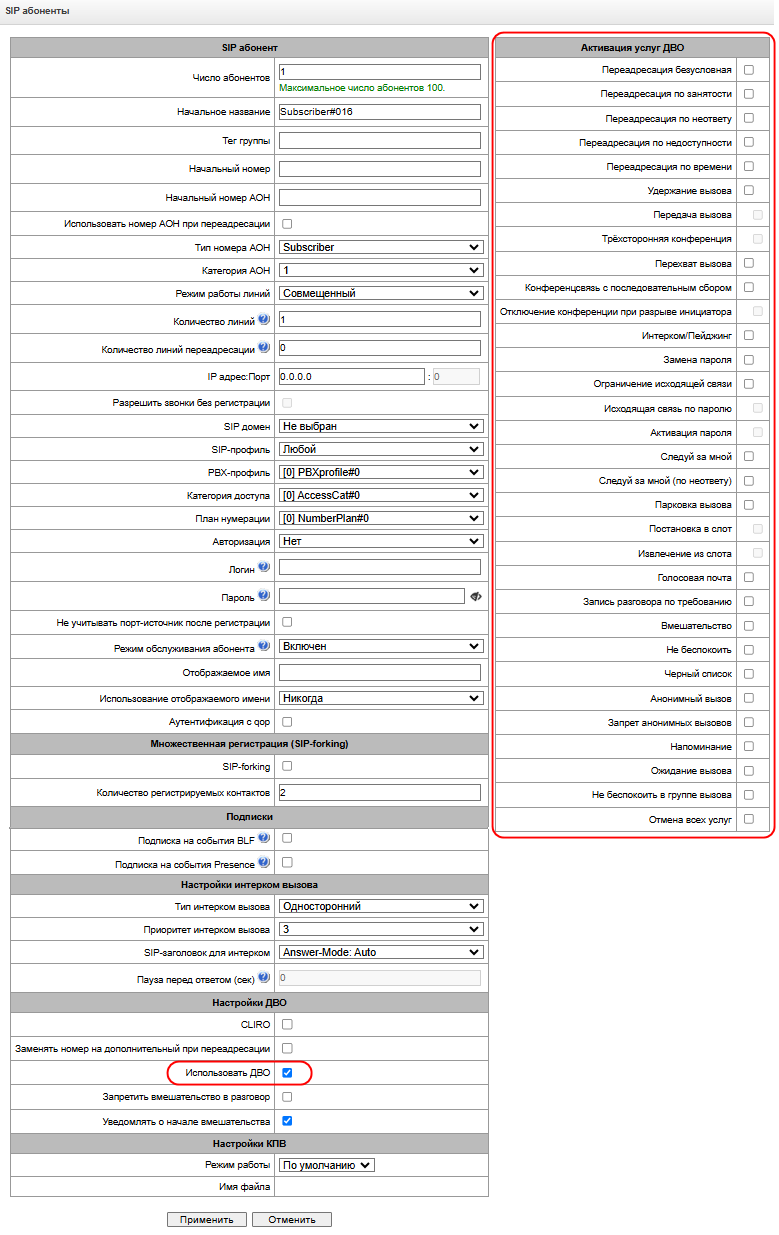The image size is (779, 1235).
Task: Click help icon next to Количество линий
Action: [264, 319]
